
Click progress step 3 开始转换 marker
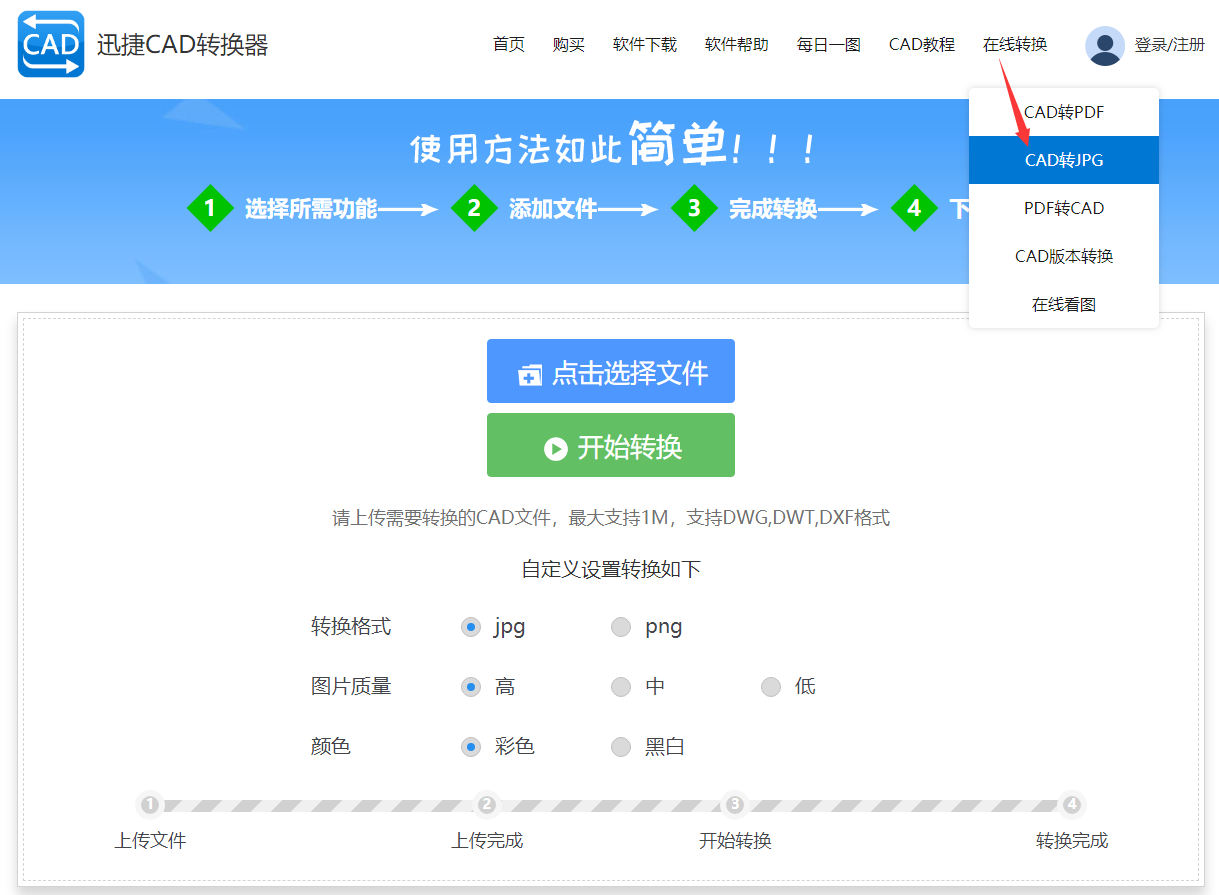click(x=735, y=804)
